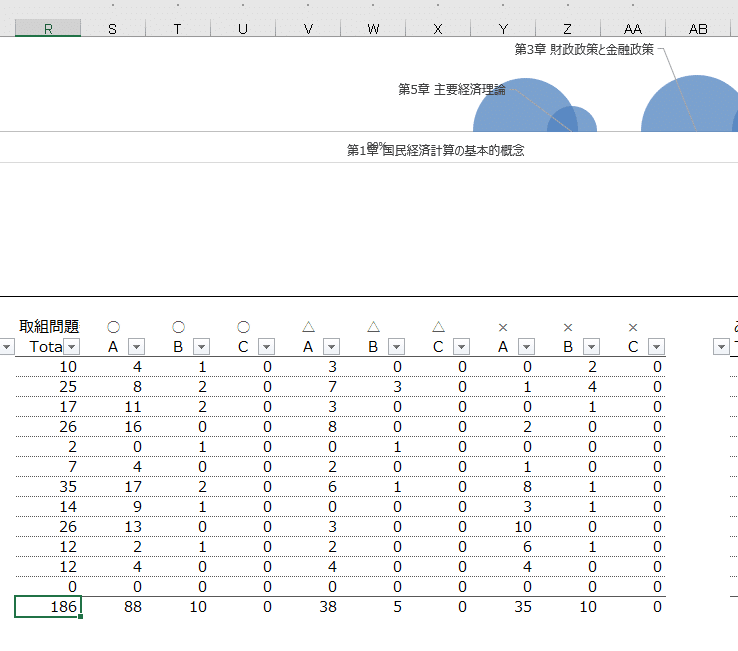The width and height of the screenshot is (738, 651).
Task: Select Total cell with value 14
Action: 48,506
